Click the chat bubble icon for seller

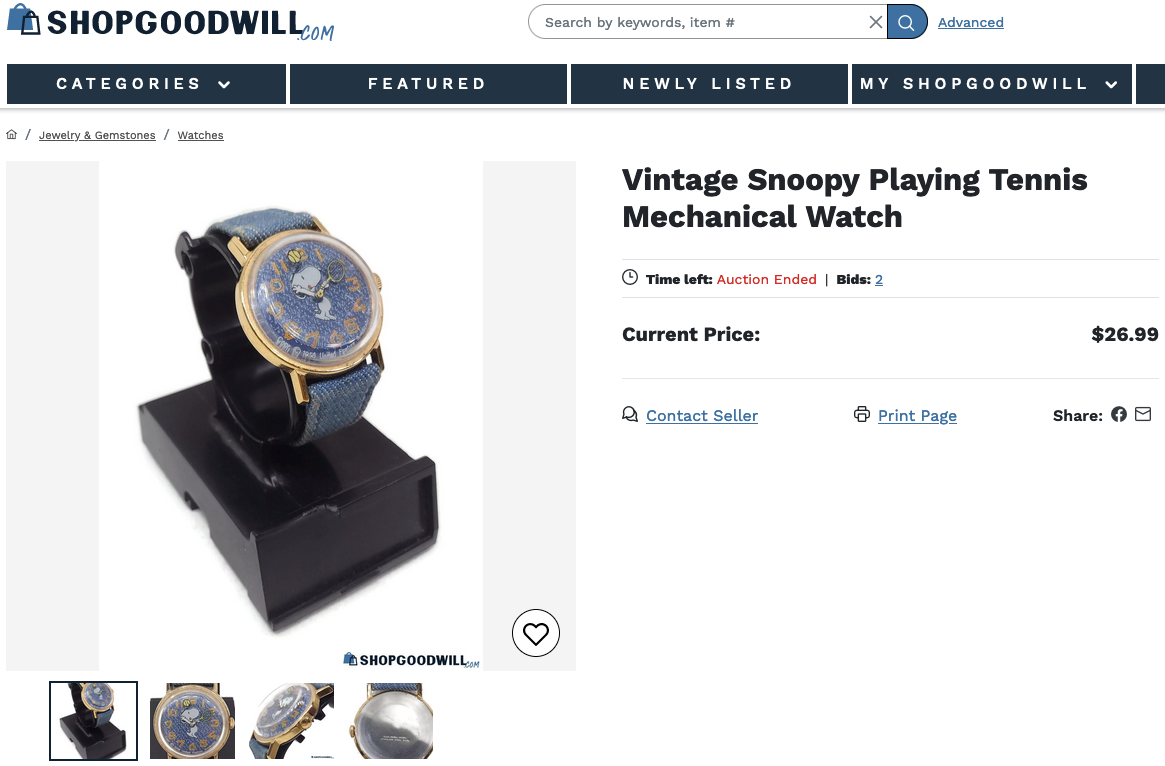click(630, 415)
